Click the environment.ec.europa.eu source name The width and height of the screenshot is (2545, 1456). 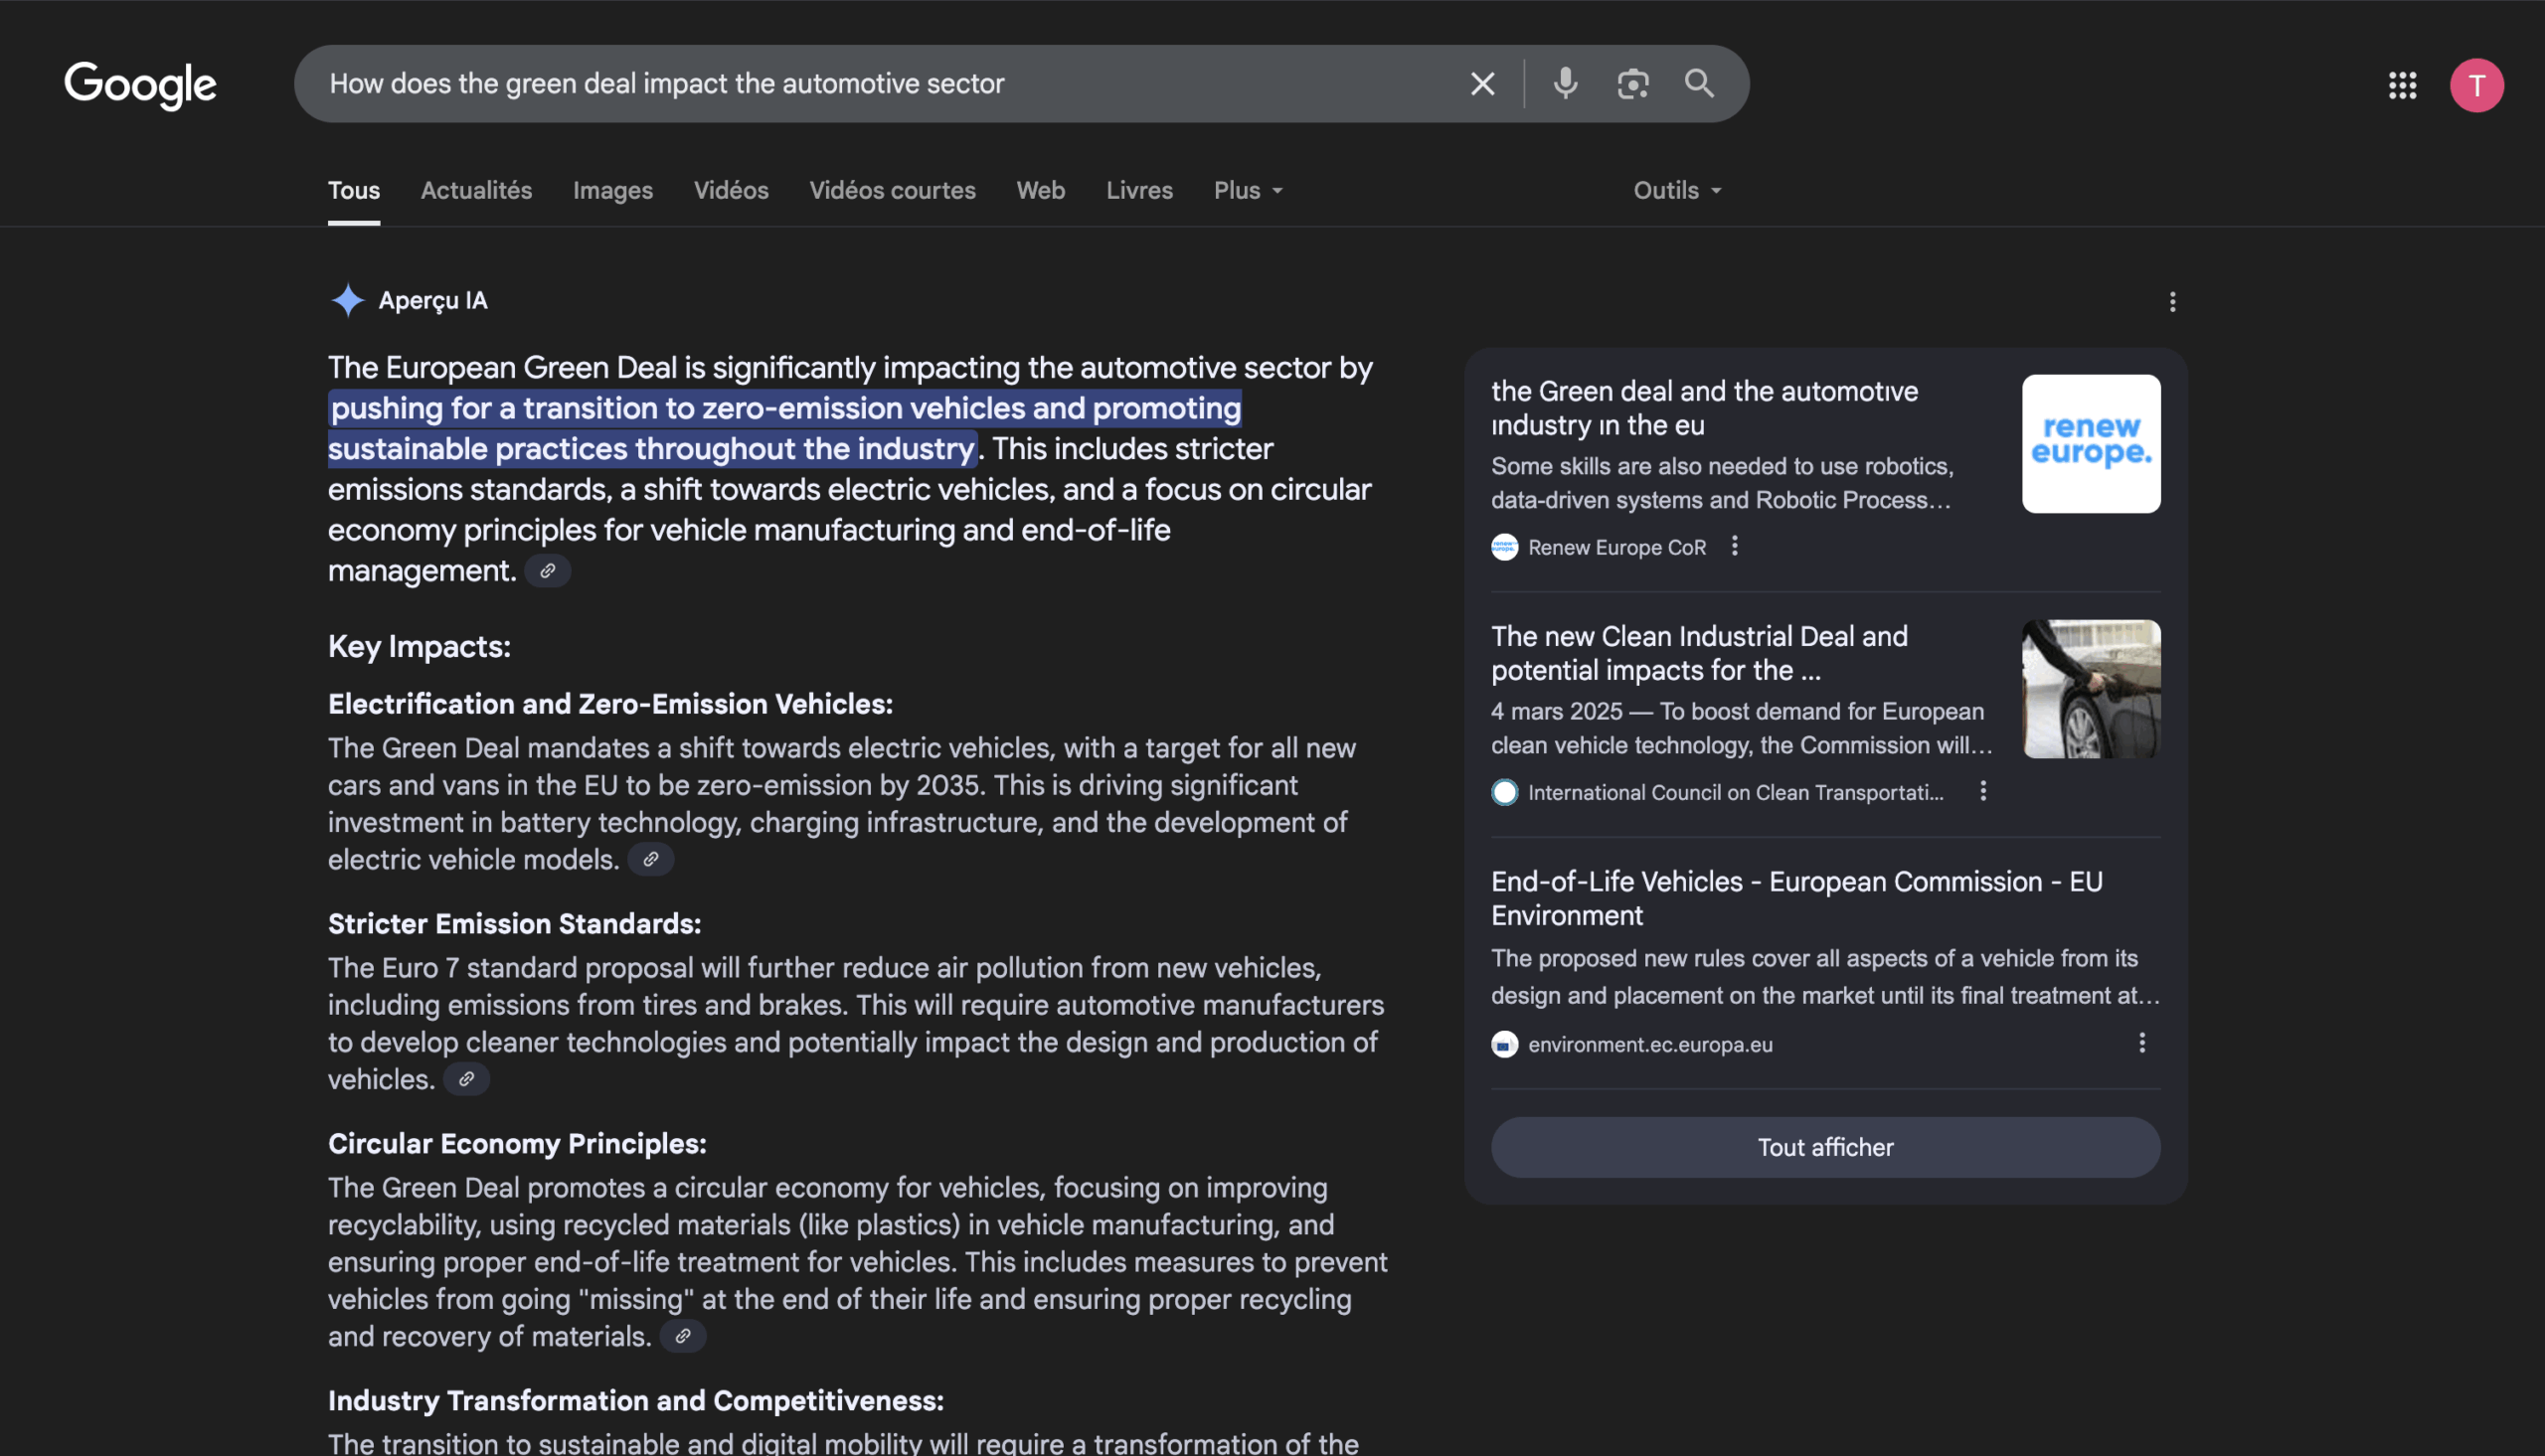pyautogui.click(x=1650, y=1044)
